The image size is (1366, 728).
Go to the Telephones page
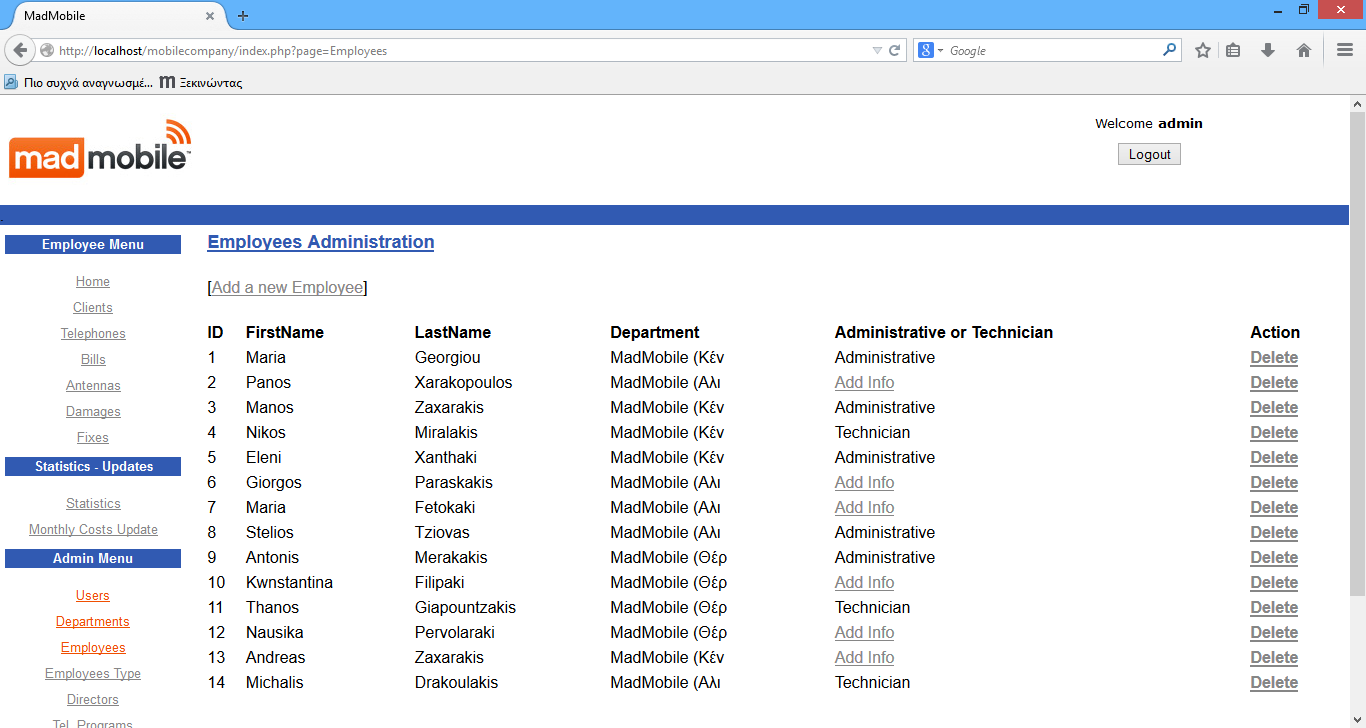coord(93,334)
